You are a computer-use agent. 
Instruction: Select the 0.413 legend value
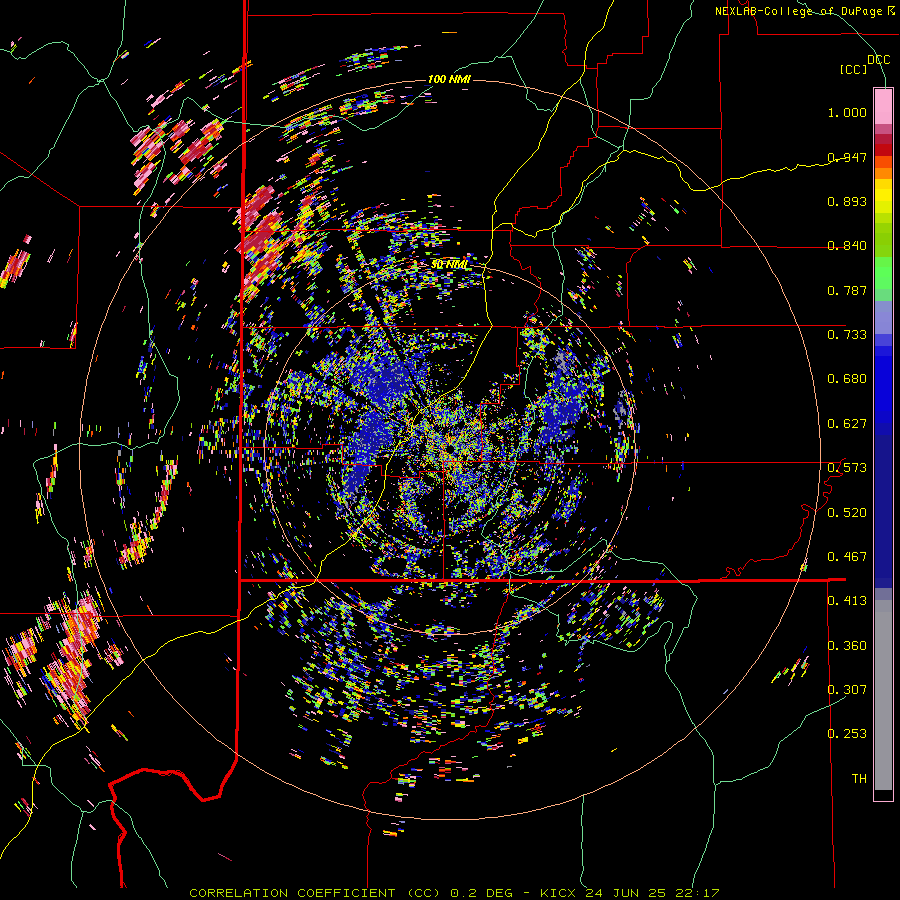tap(847, 601)
